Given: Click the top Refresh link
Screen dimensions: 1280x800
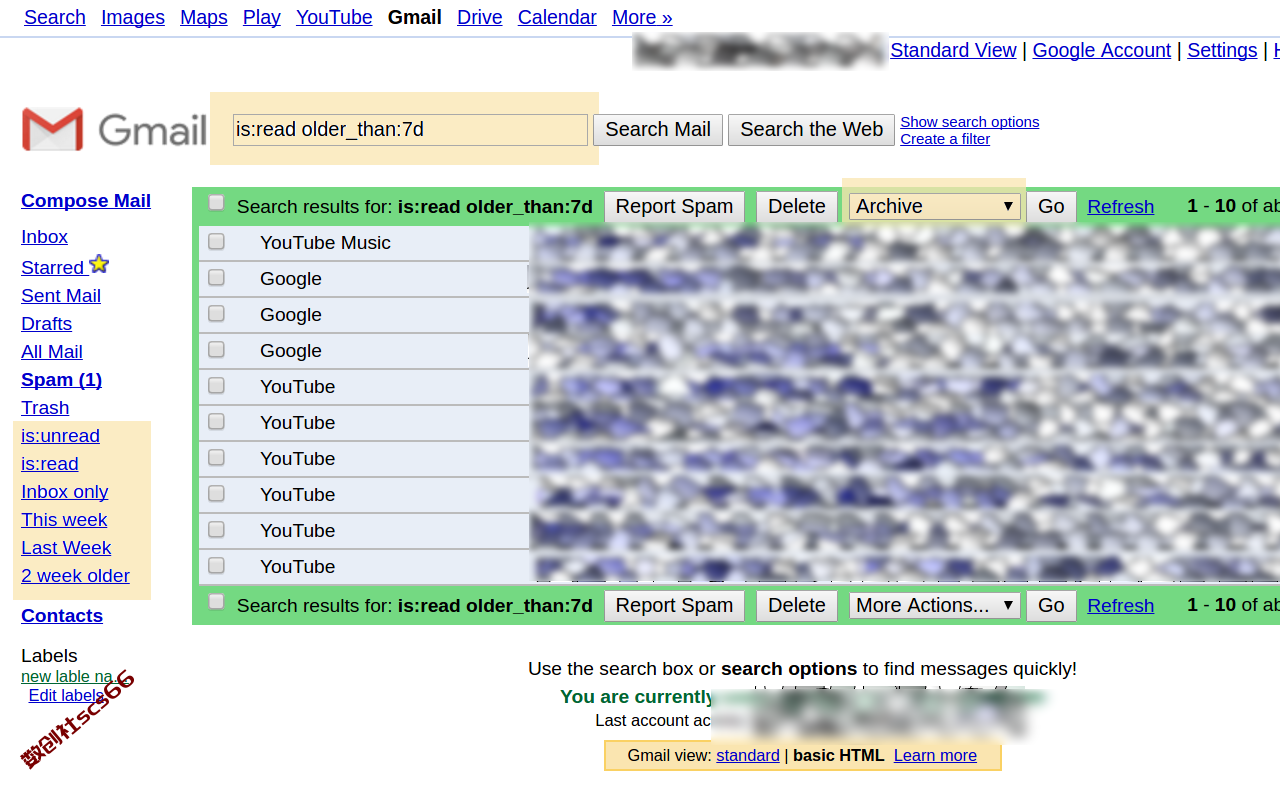Looking at the screenshot, I should click(x=1121, y=206).
